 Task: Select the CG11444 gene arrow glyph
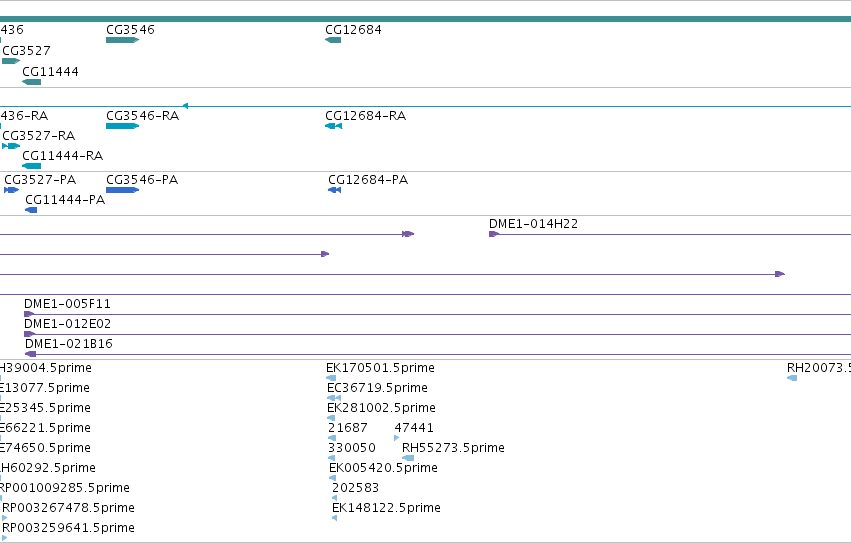tap(31, 82)
